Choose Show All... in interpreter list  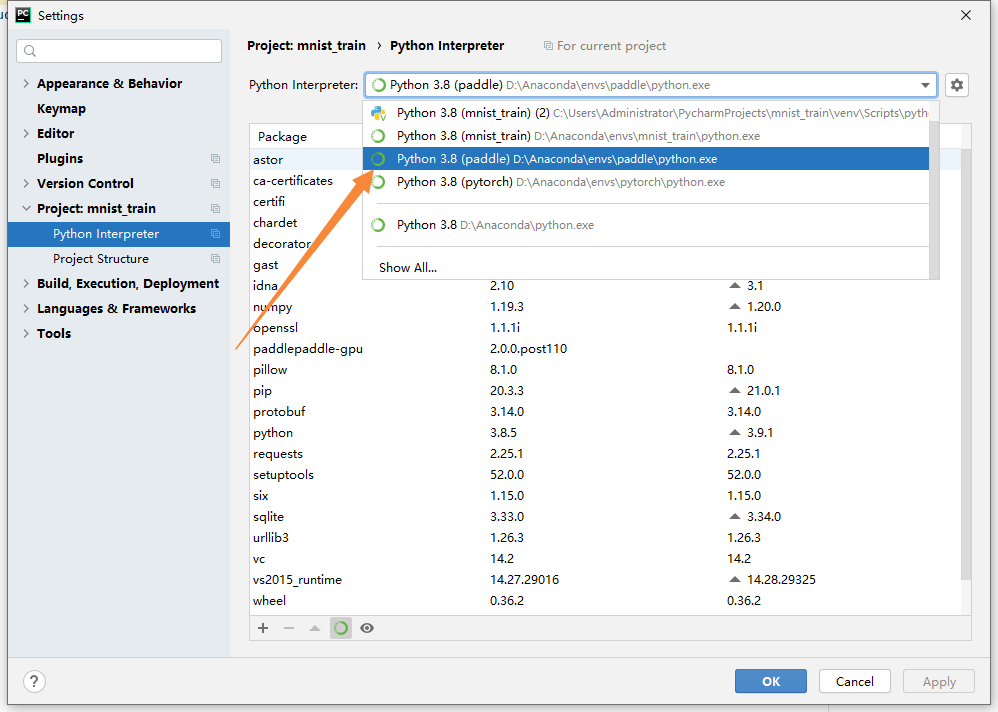(x=407, y=268)
